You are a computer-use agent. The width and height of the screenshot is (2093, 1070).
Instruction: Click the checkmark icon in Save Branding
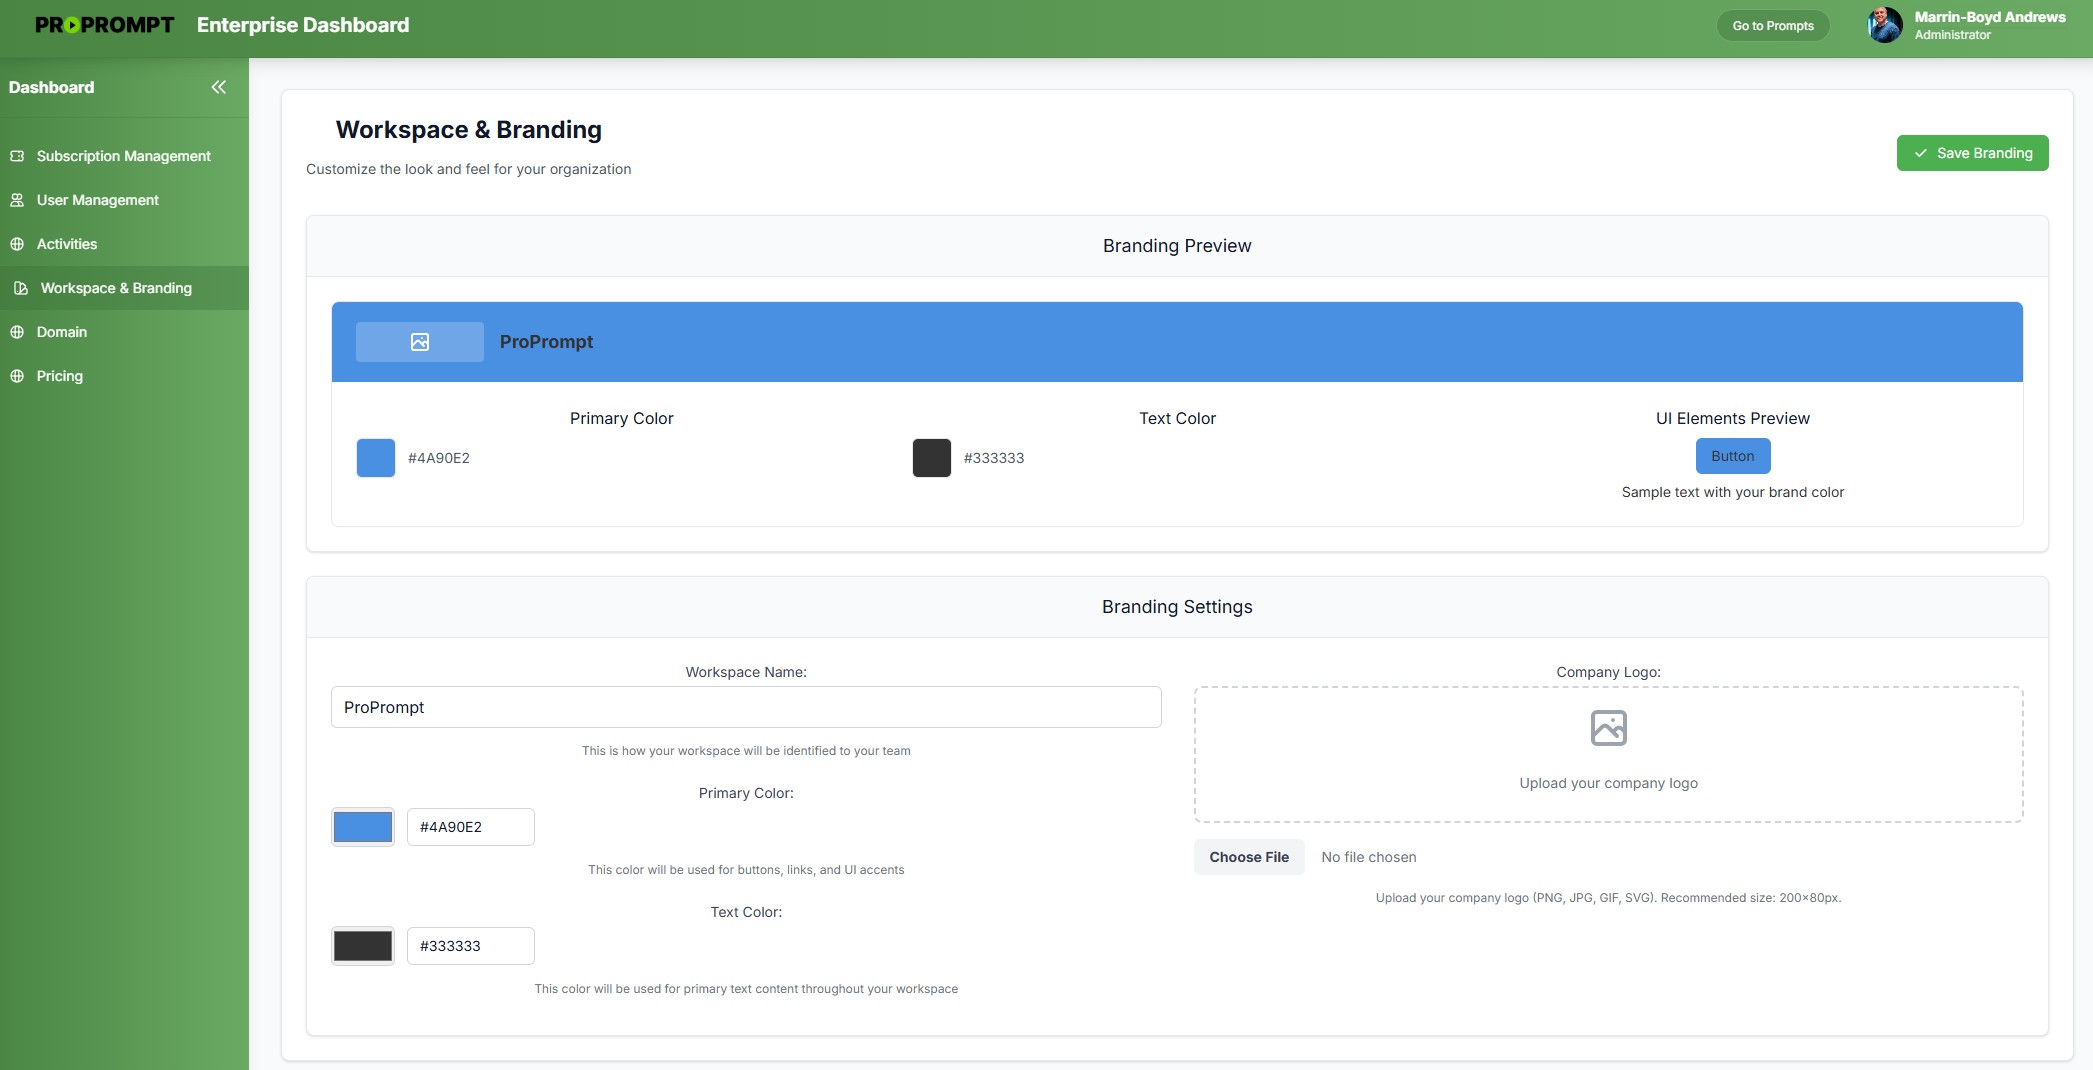coord(1920,153)
